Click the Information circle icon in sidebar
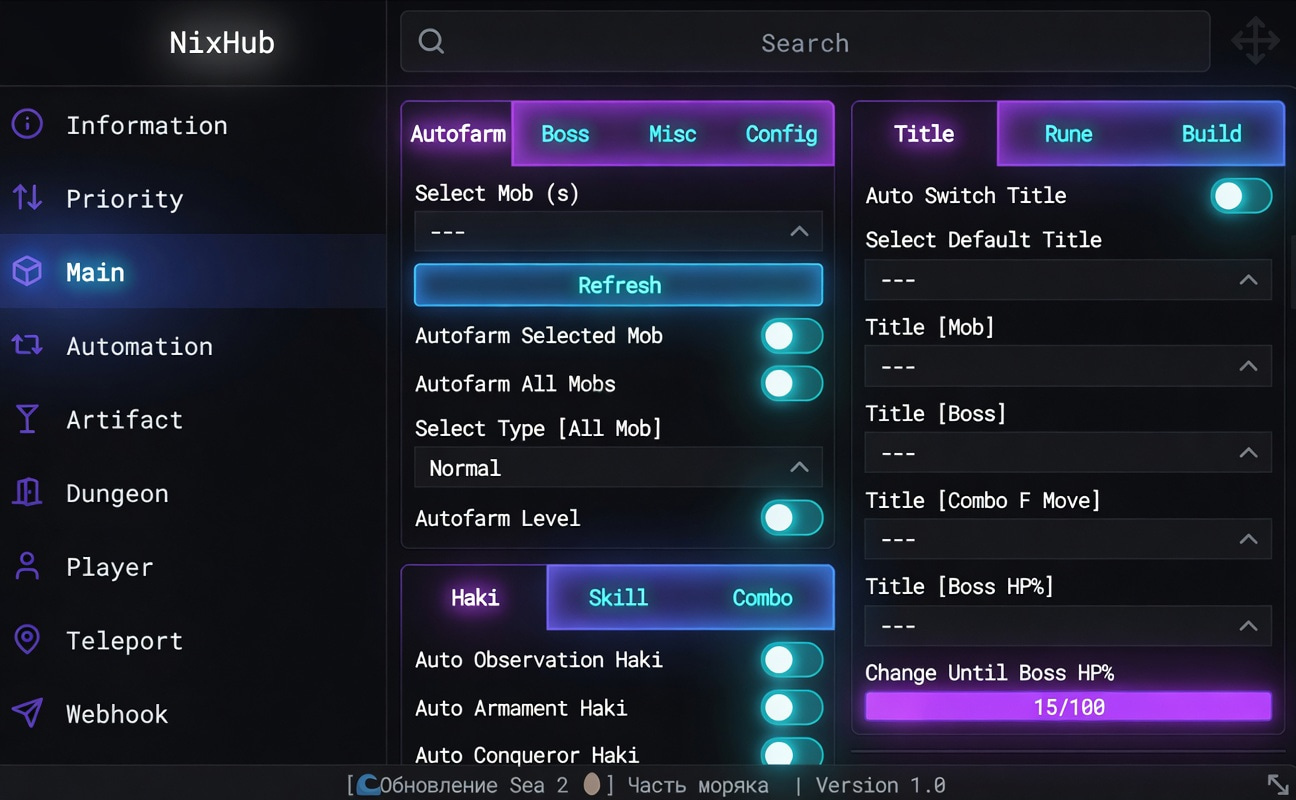The image size is (1296, 800). [x=27, y=125]
